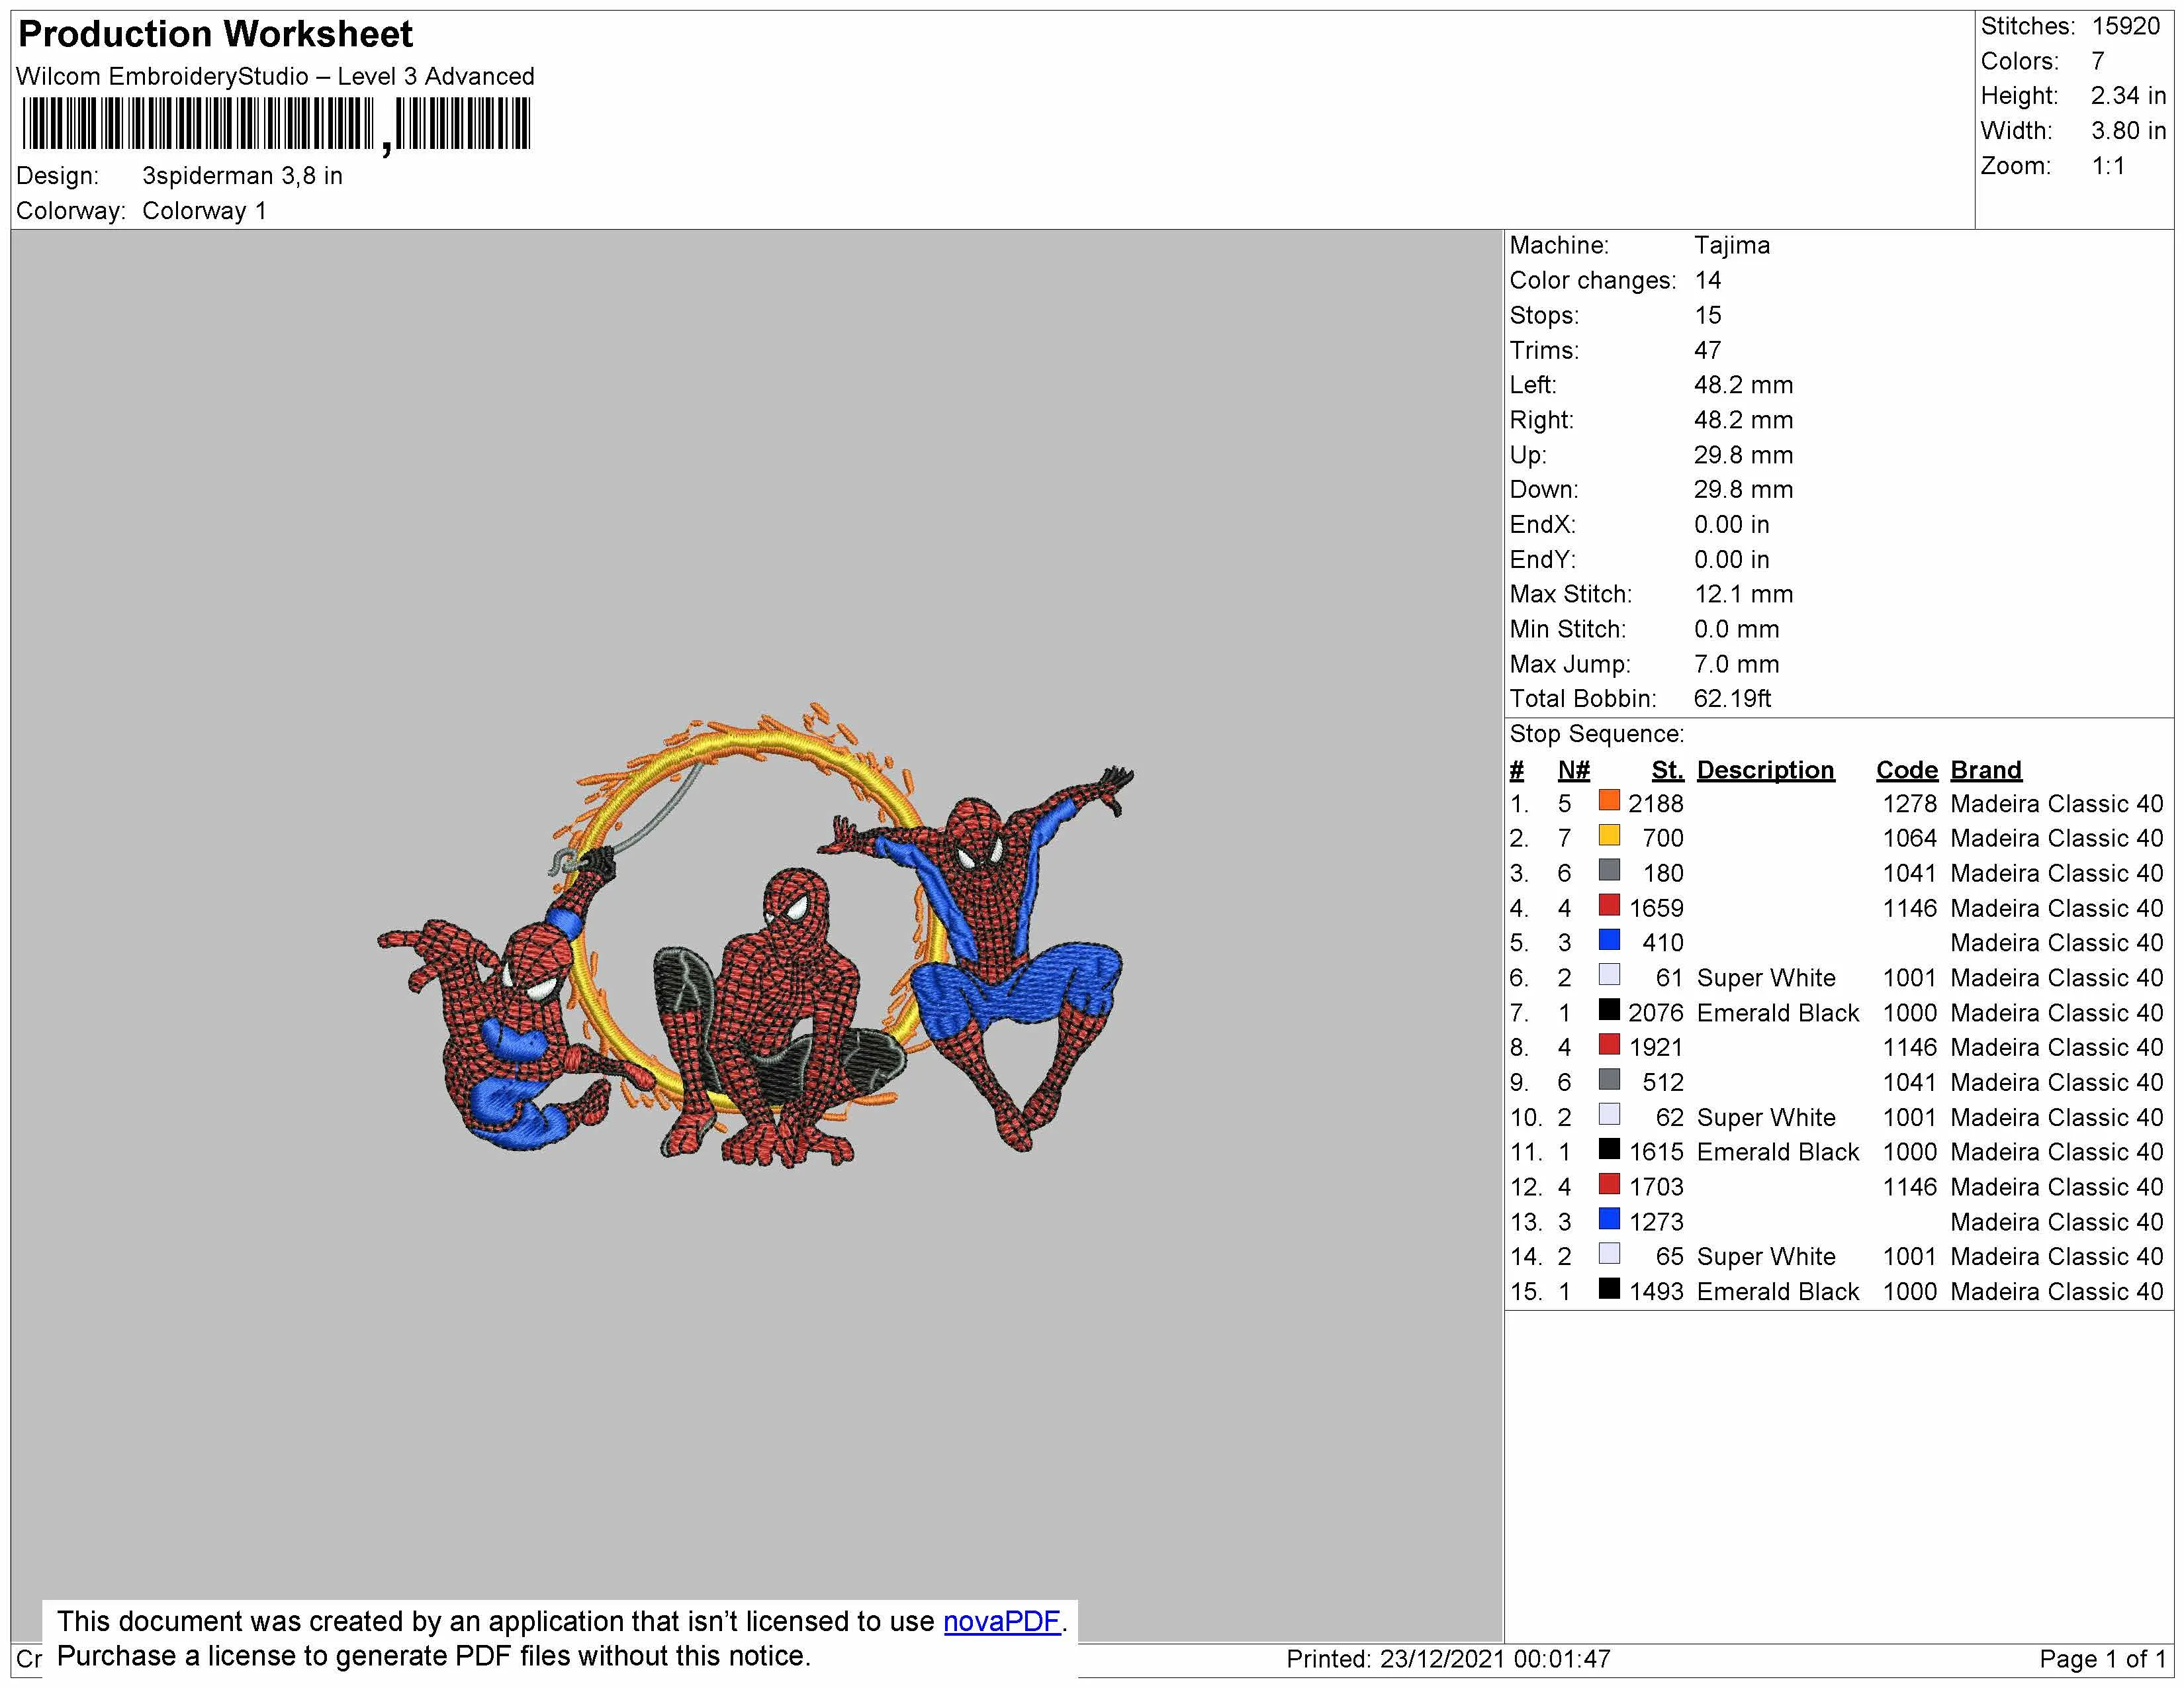The height and width of the screenshot is (1688, 2184).
Task: Click Emerald Black in stop row 15
Action: tap(1777, 1292)
